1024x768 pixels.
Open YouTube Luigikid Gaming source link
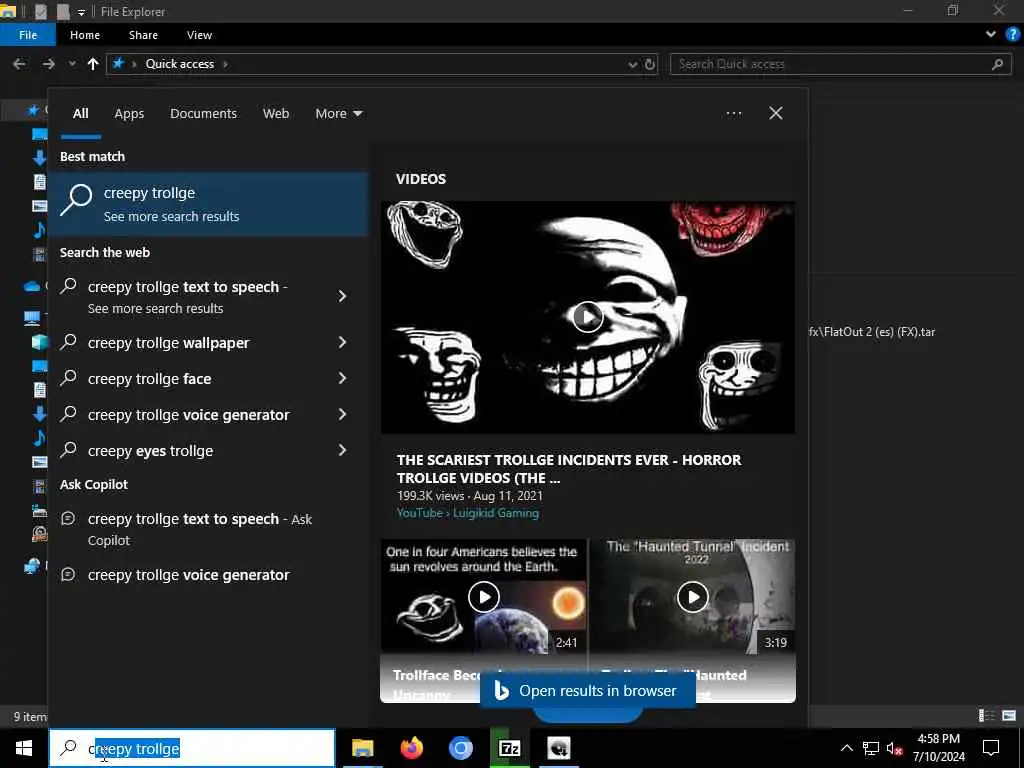tap(468, 513)
